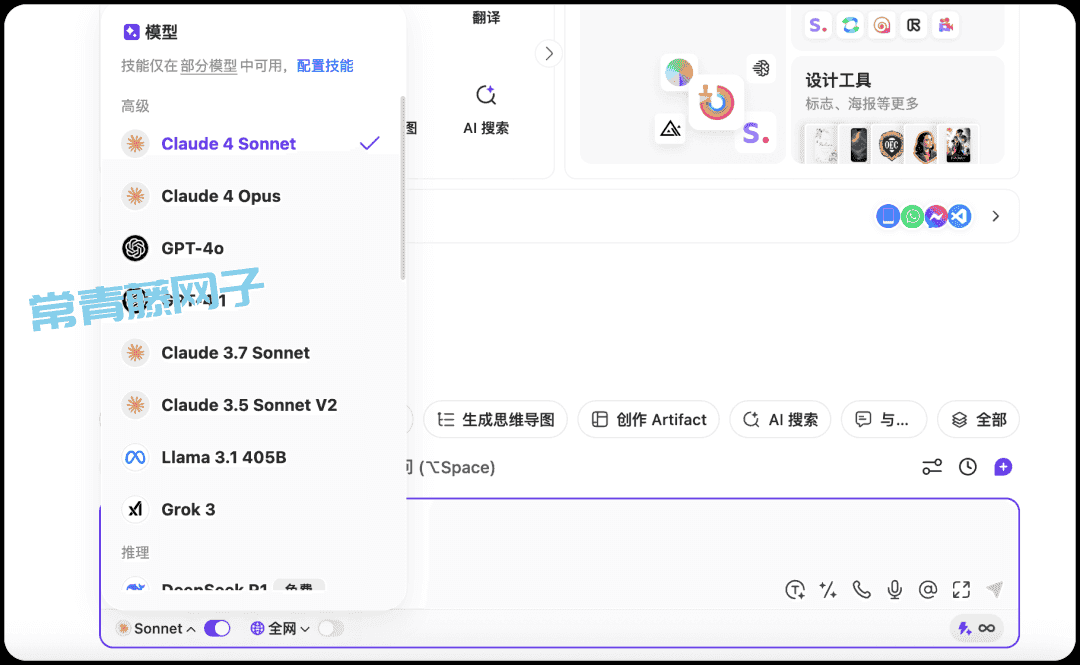Click the large orange-pink ring icon
1080x665 pixels.
pos(716,103)
